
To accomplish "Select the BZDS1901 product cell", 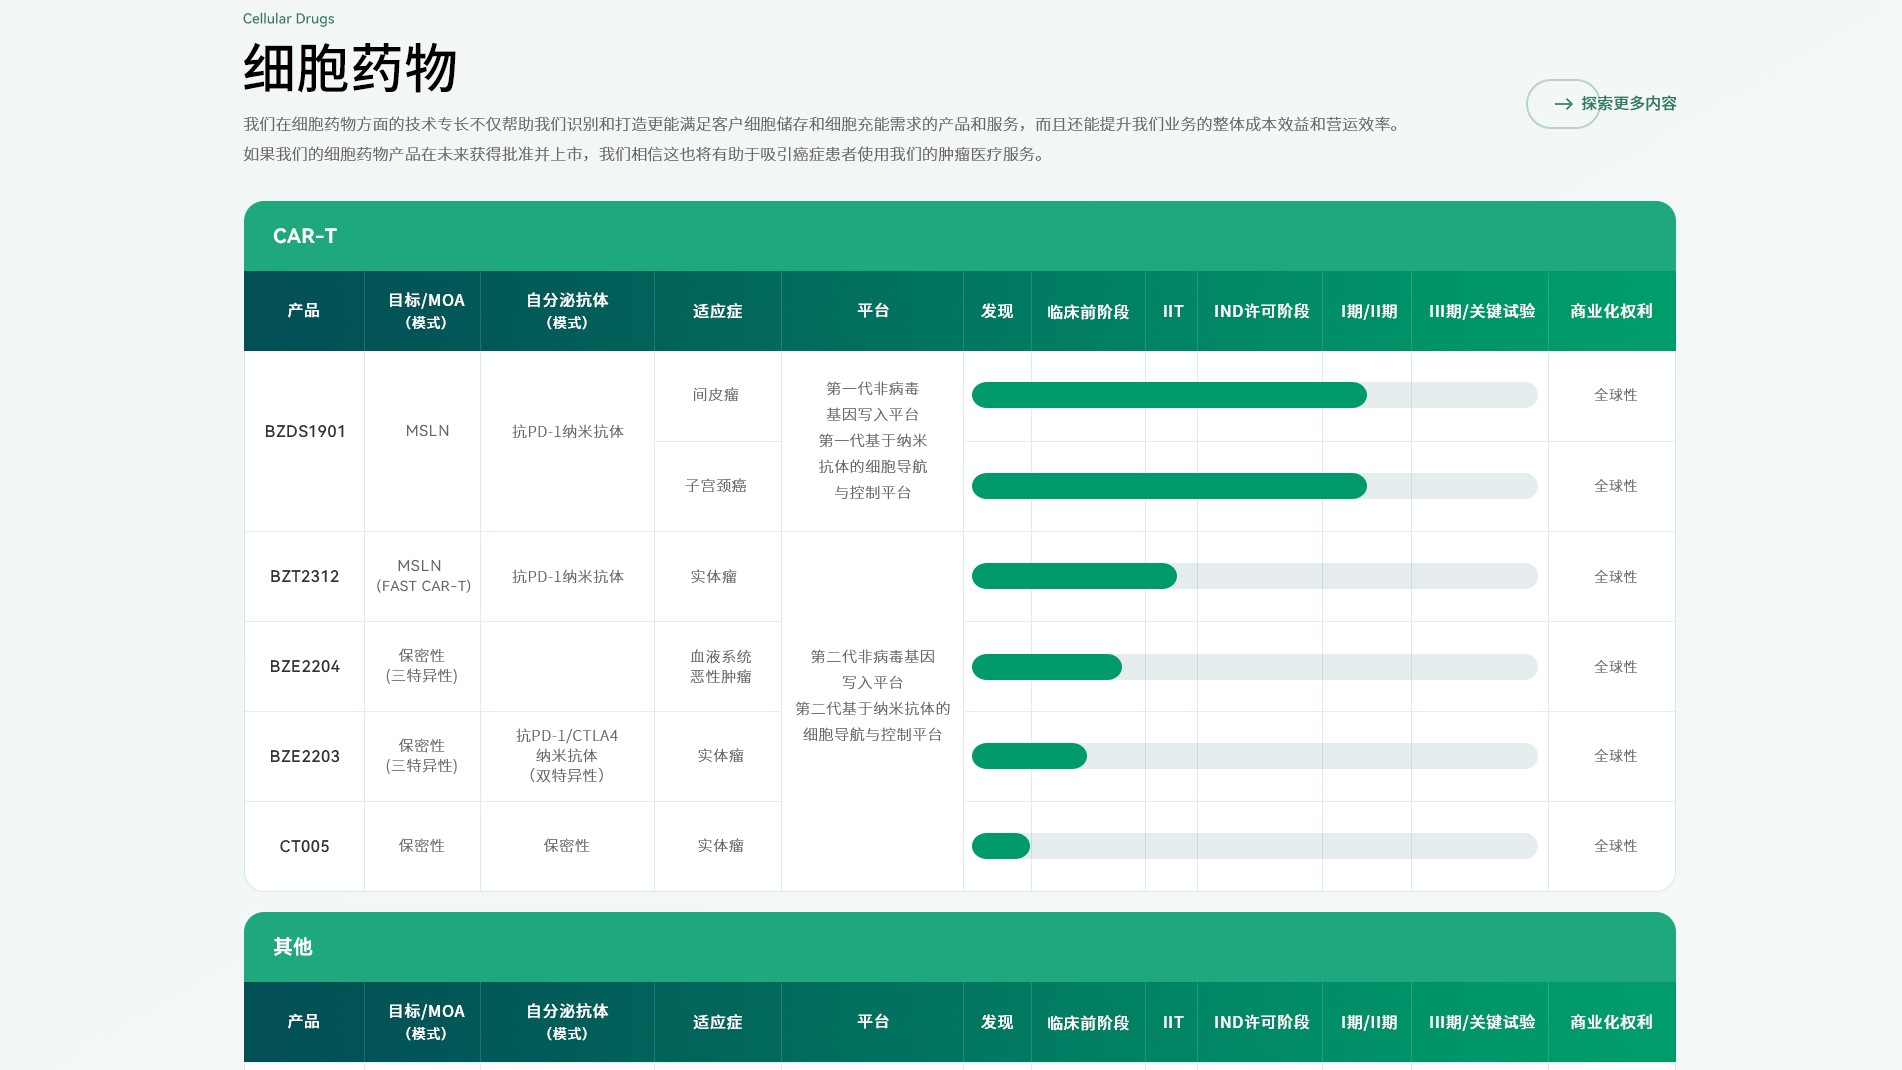I will (x=305, y=431).
